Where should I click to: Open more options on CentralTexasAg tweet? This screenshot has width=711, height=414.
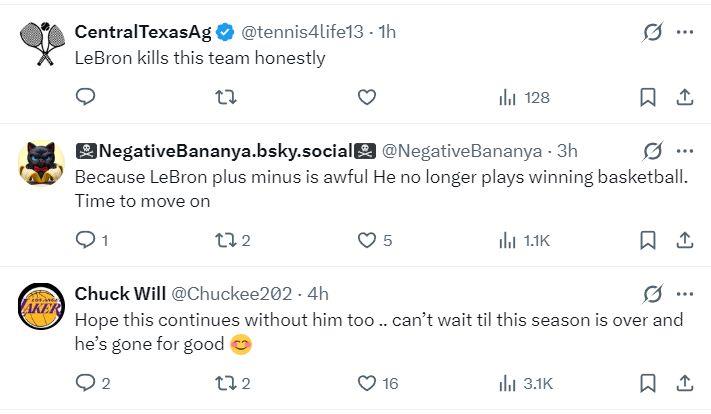[x=685, y=32]
